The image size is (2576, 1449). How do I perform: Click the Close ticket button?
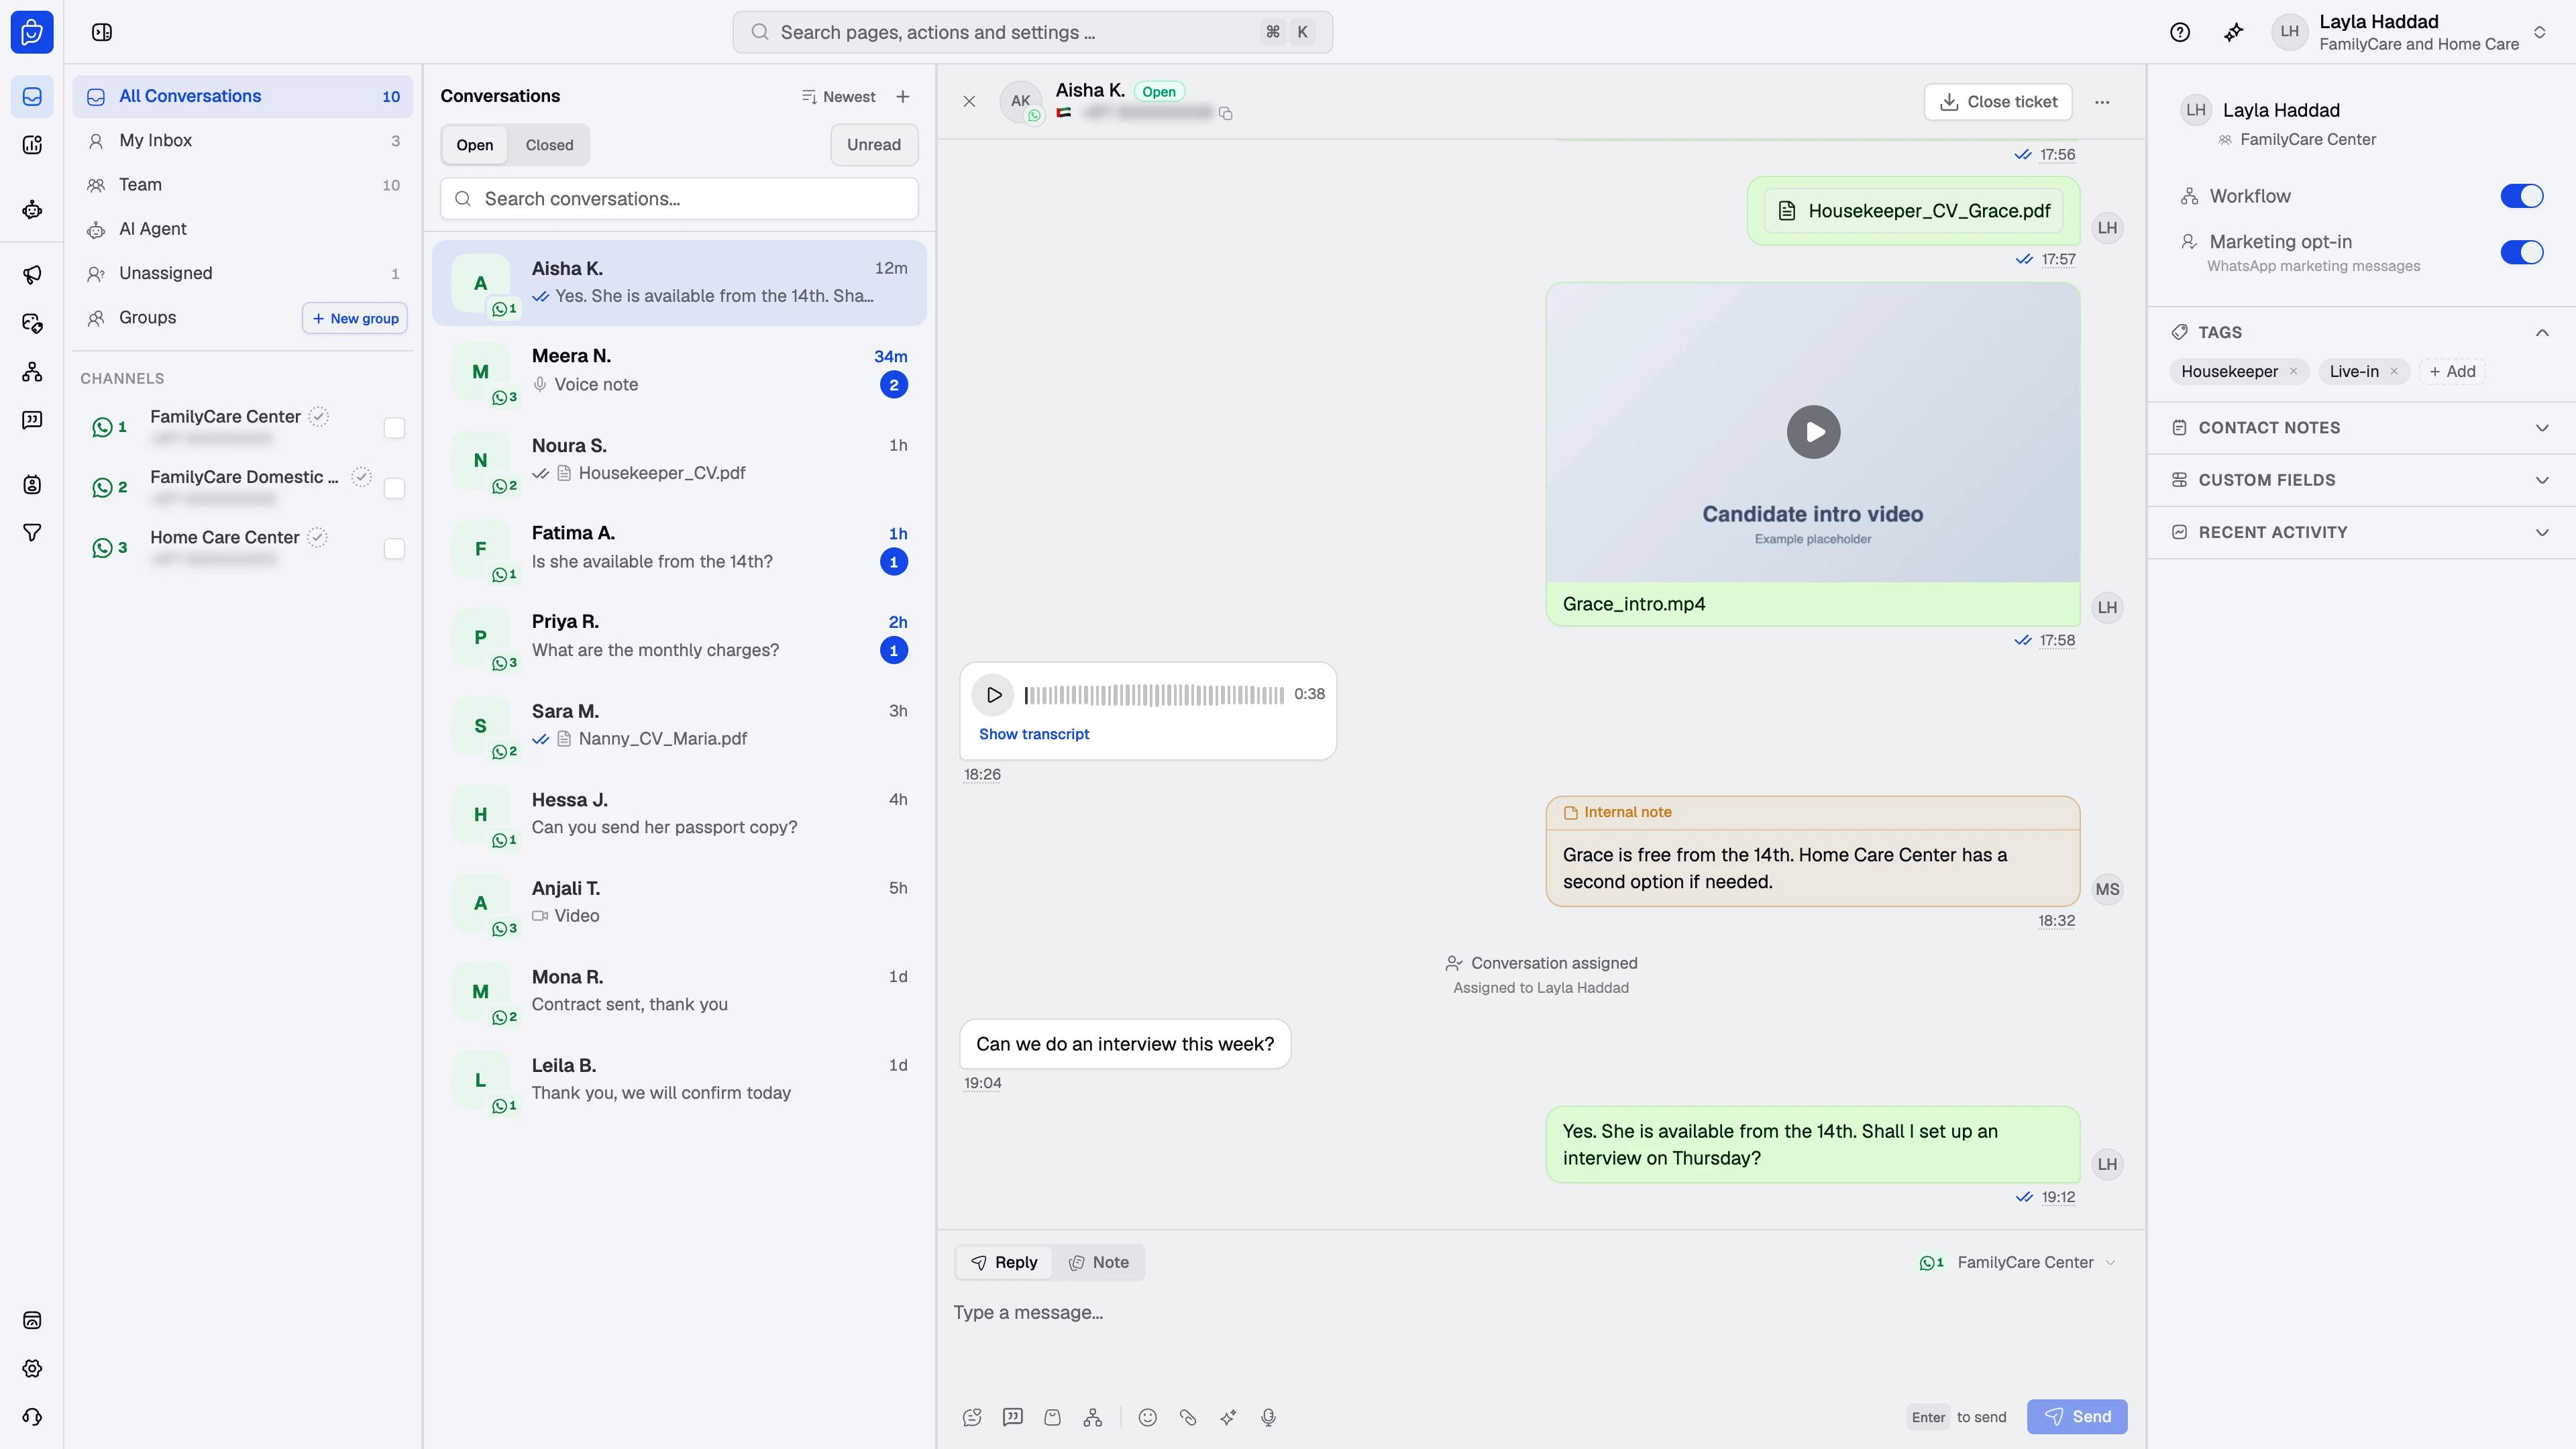(x=1998, y=101)
